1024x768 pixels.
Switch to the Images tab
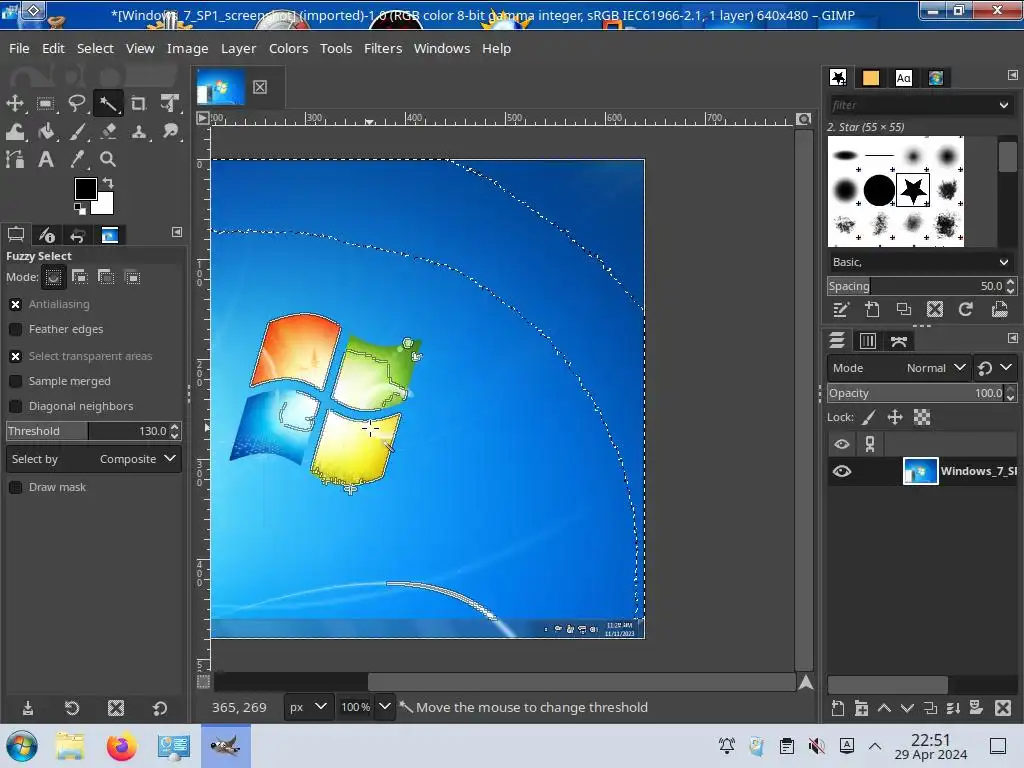click(x=109, y=234)
